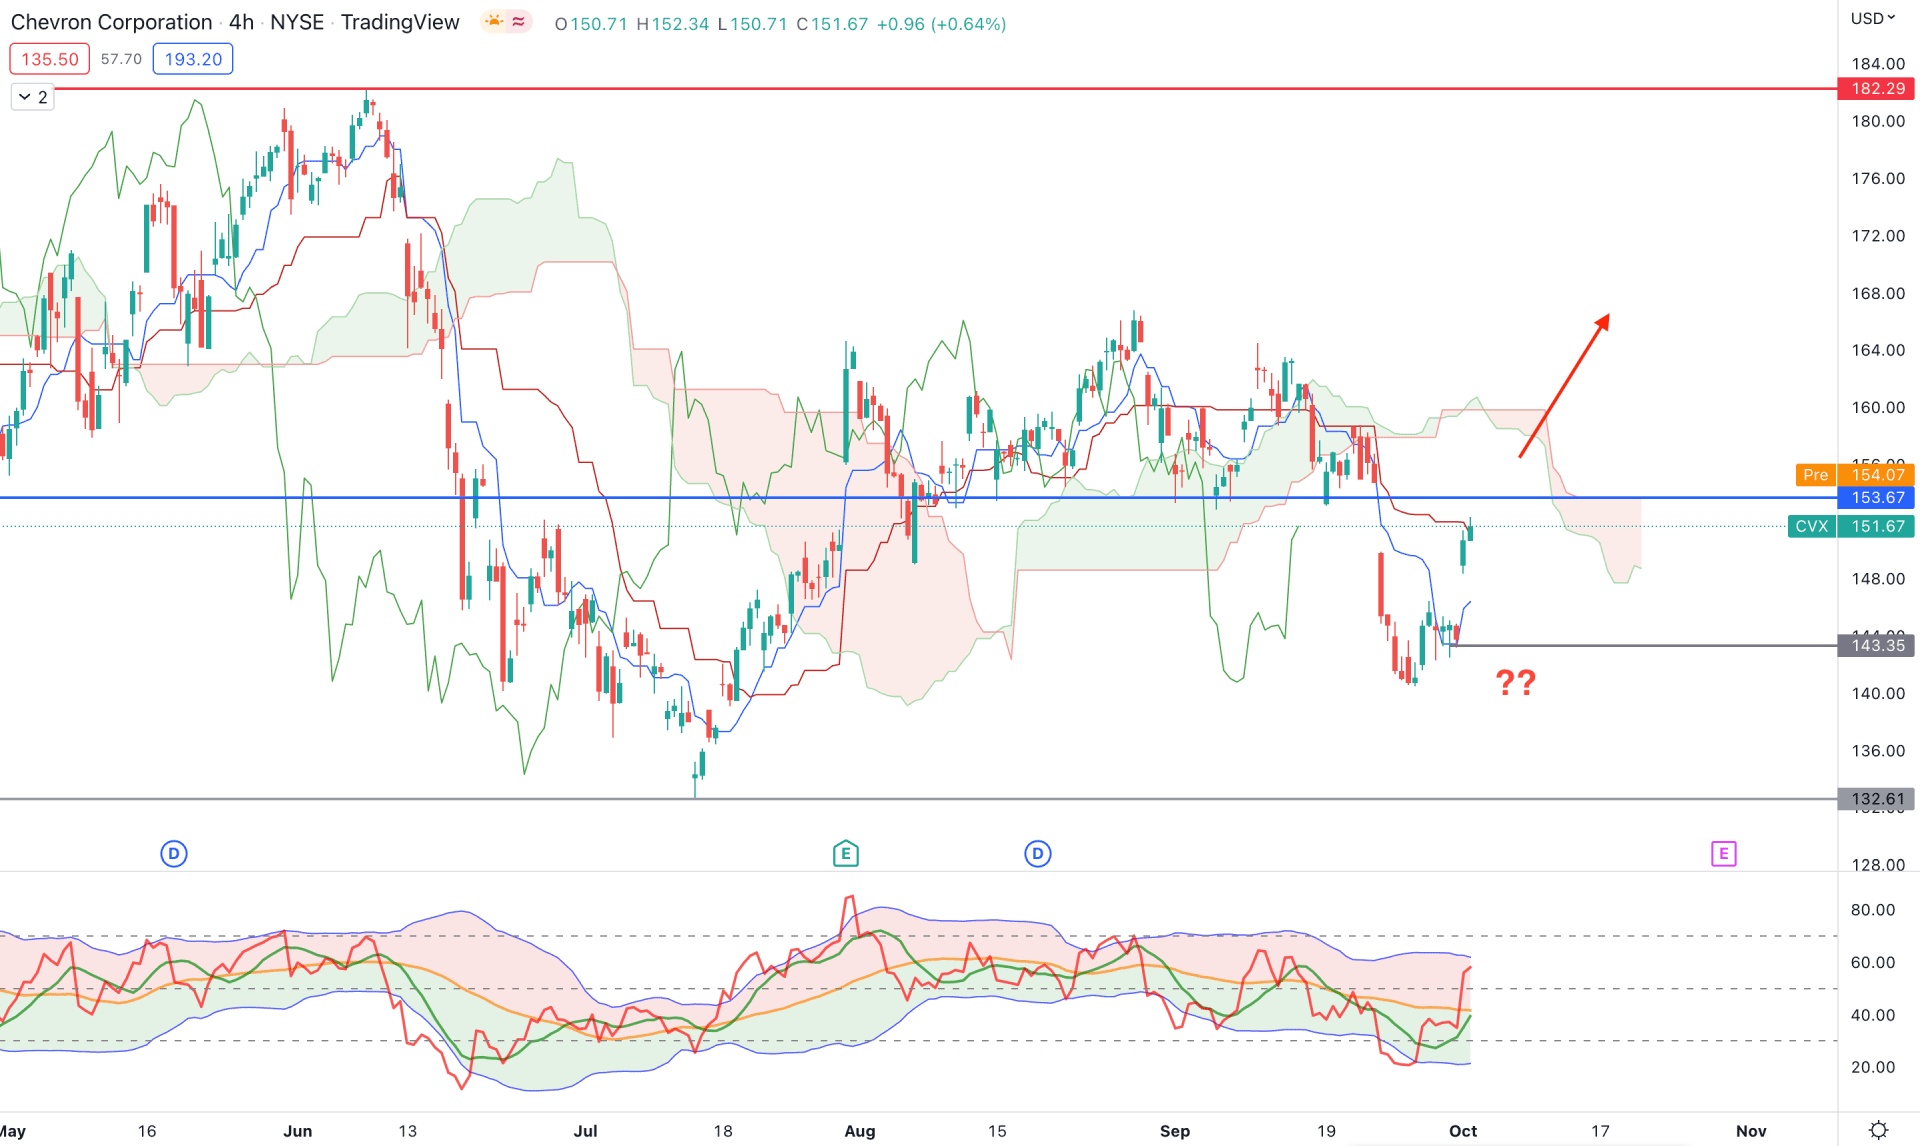The image size is (1920, 1146).
Task: Click the red double question mark annotation
Action: 1515,683
